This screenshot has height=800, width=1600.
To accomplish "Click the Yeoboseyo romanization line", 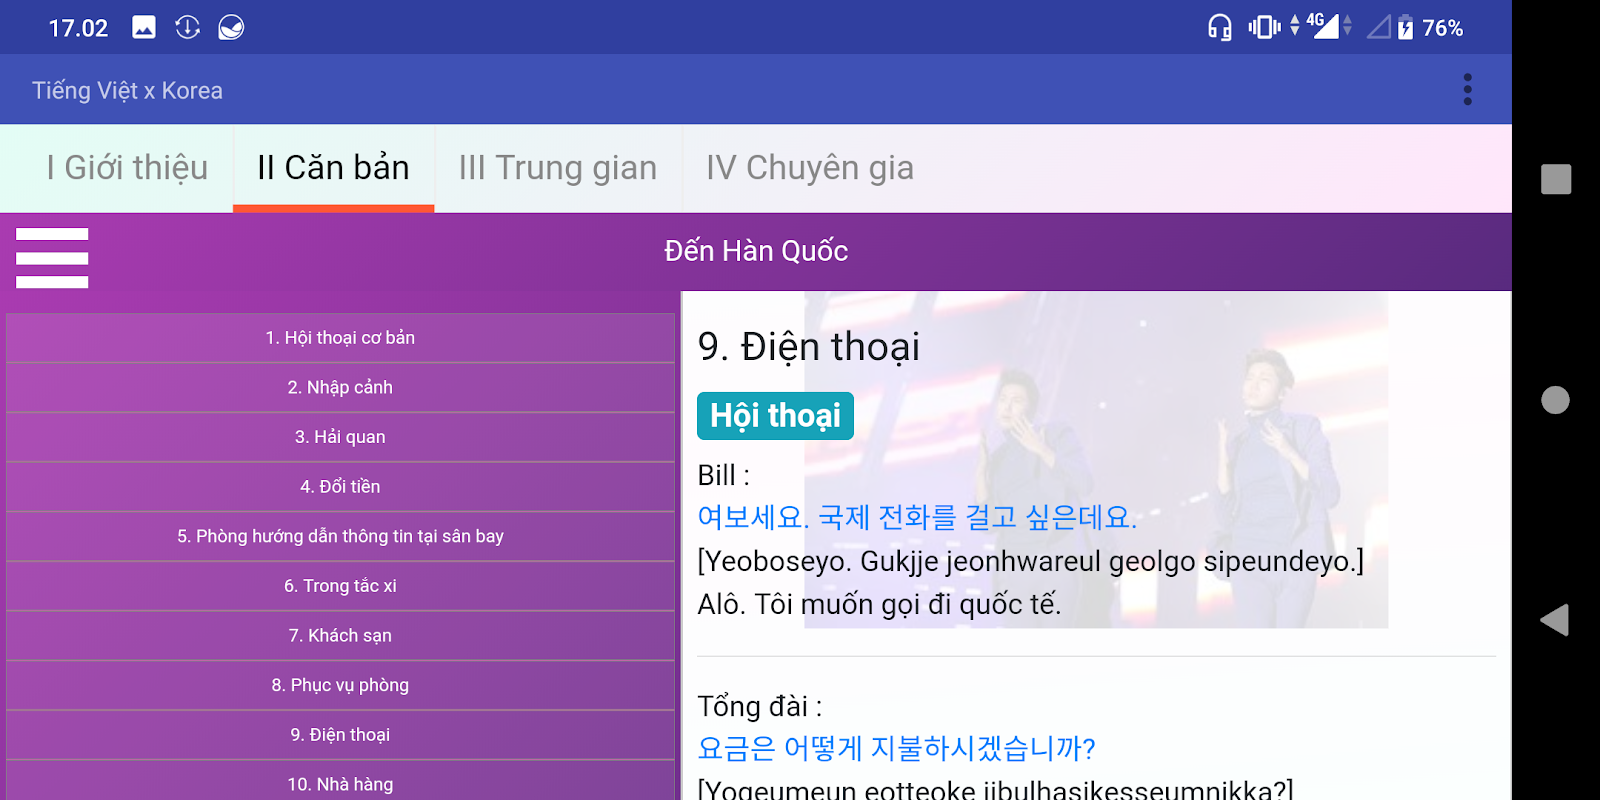I will click(1030, 561).
